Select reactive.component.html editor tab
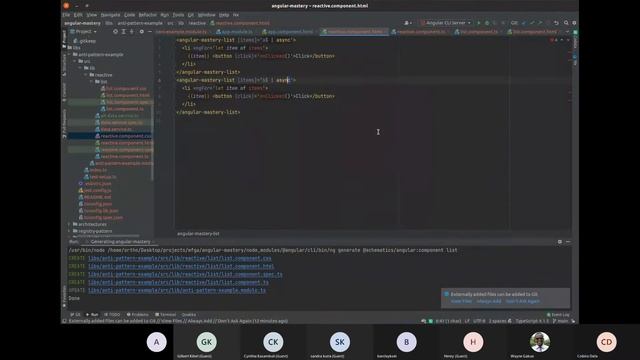Image resolution: width=640 pixels, height=360 pixels. pos(353,31)
